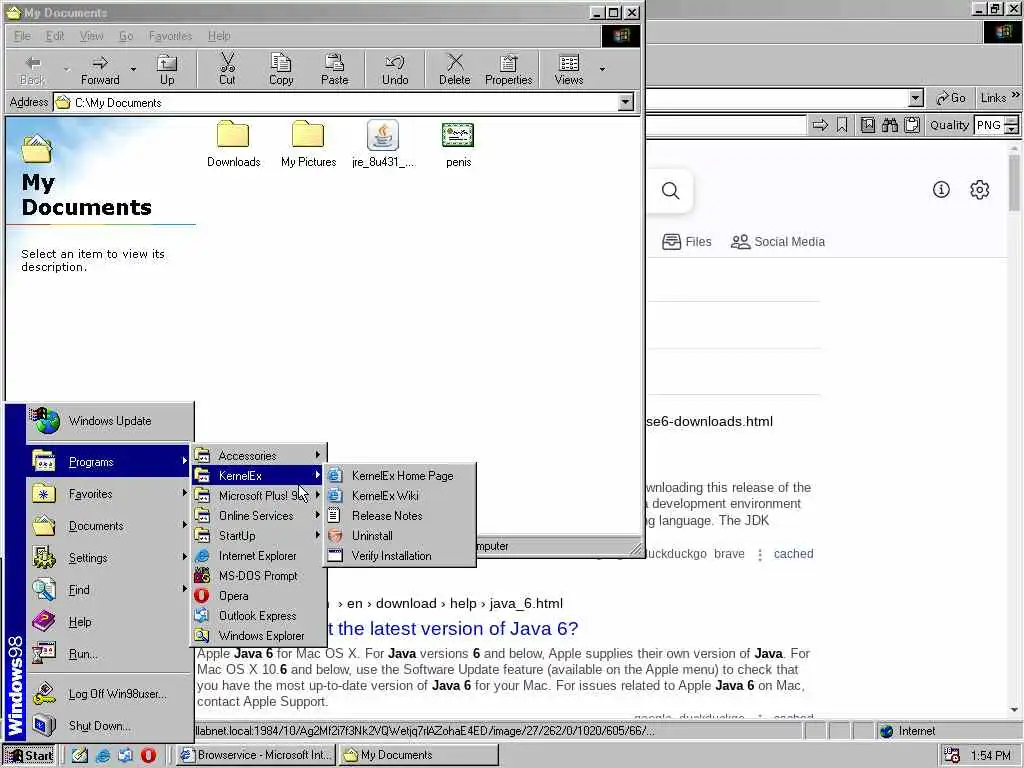Screen dimensions: 1024x768
Task: Click the My Documents taskbar button
Action: [x=420, y=756]
